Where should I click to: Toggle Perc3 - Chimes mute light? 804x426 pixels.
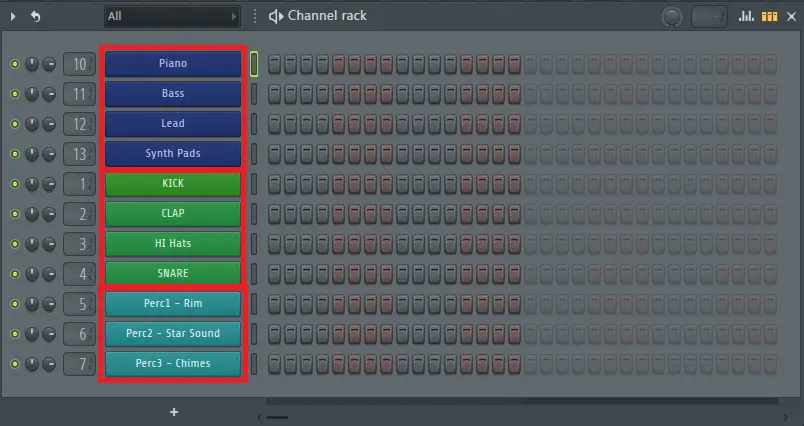14,364
